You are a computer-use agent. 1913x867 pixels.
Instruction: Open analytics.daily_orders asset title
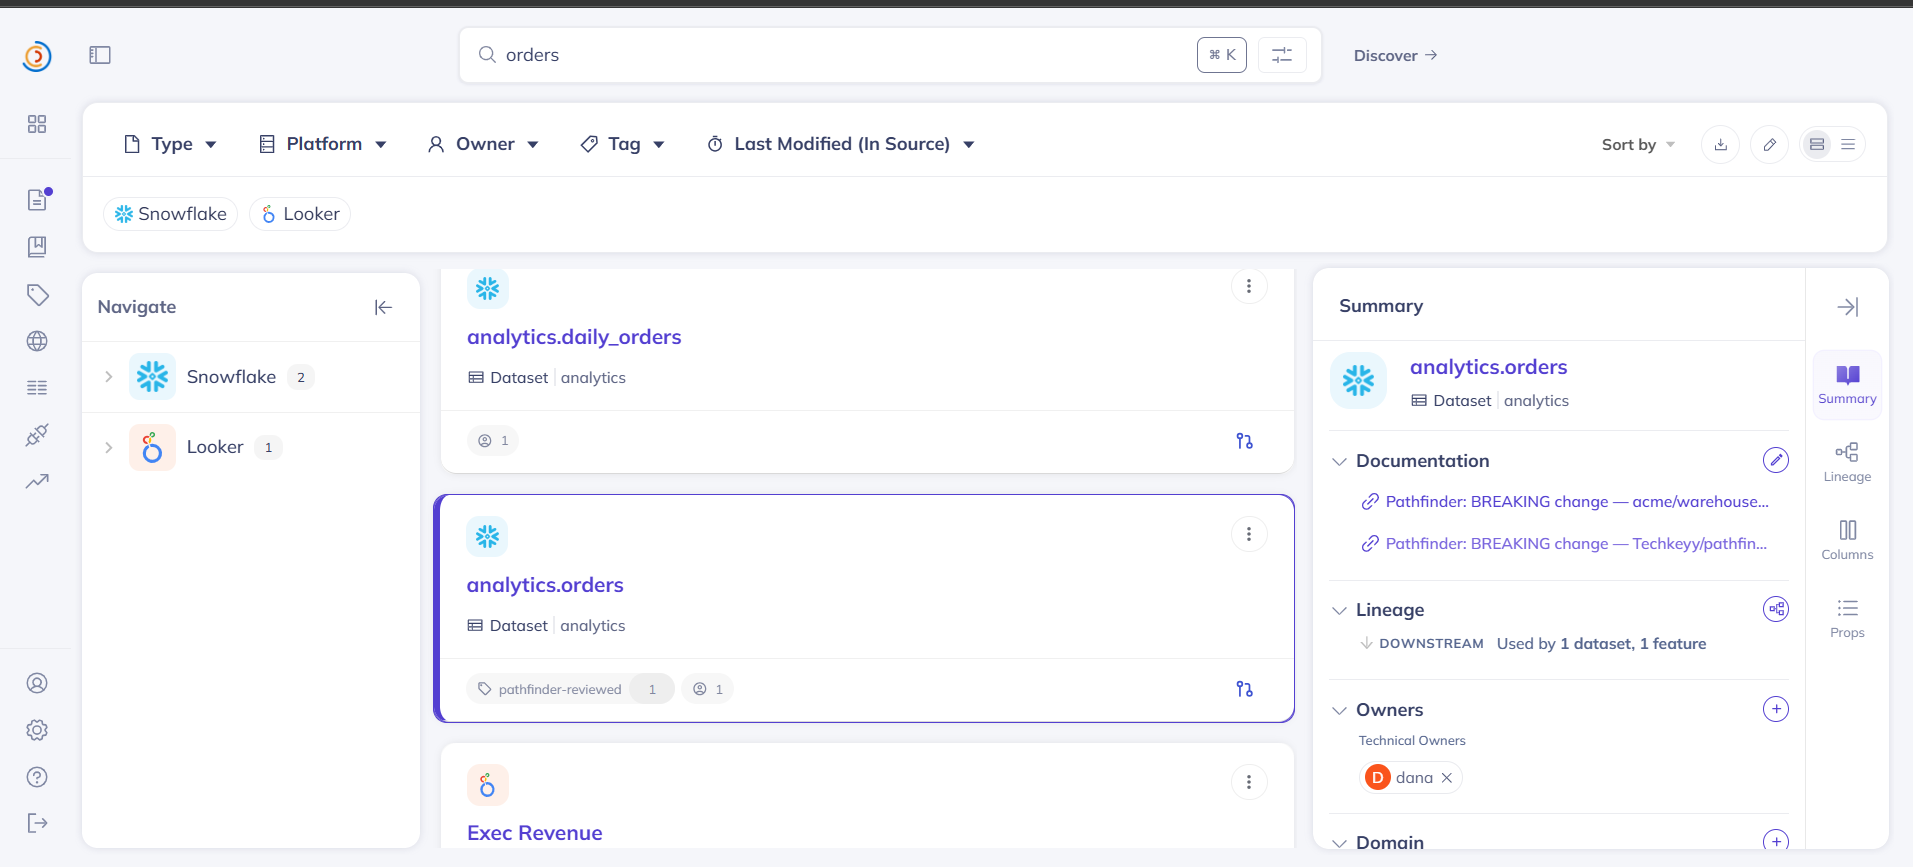[x=574, y=337]
